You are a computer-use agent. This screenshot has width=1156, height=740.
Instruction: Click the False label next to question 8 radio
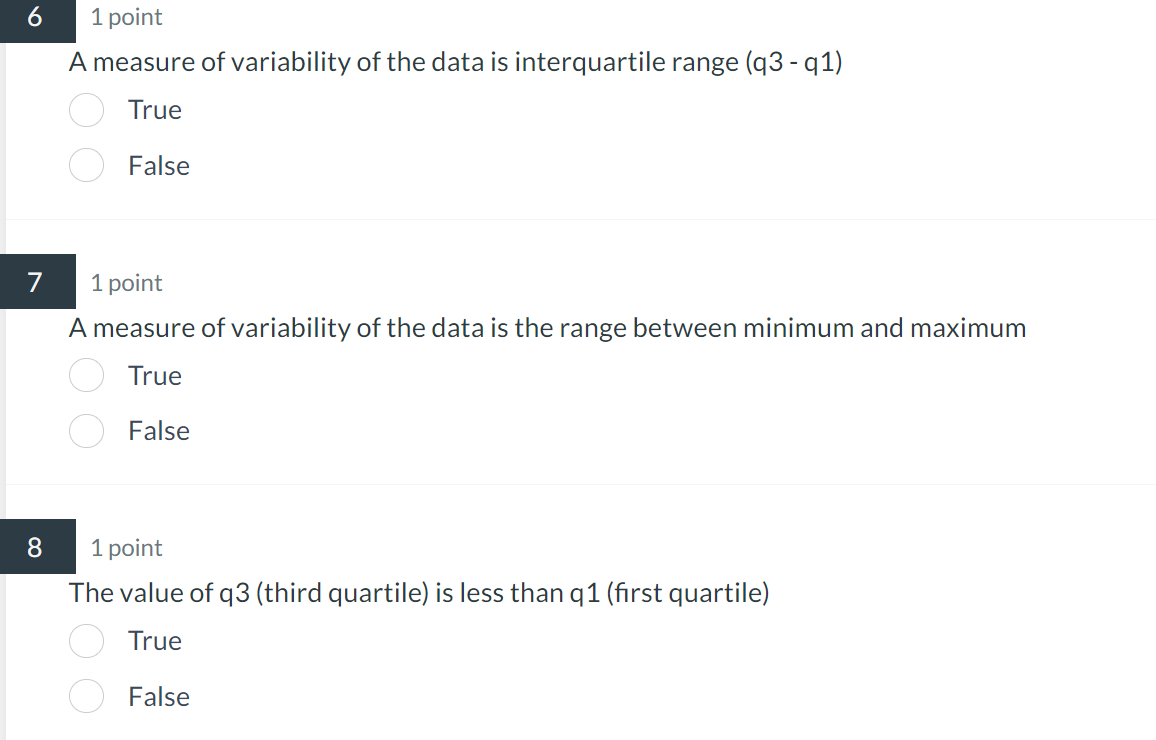click(x=159, y=696)
